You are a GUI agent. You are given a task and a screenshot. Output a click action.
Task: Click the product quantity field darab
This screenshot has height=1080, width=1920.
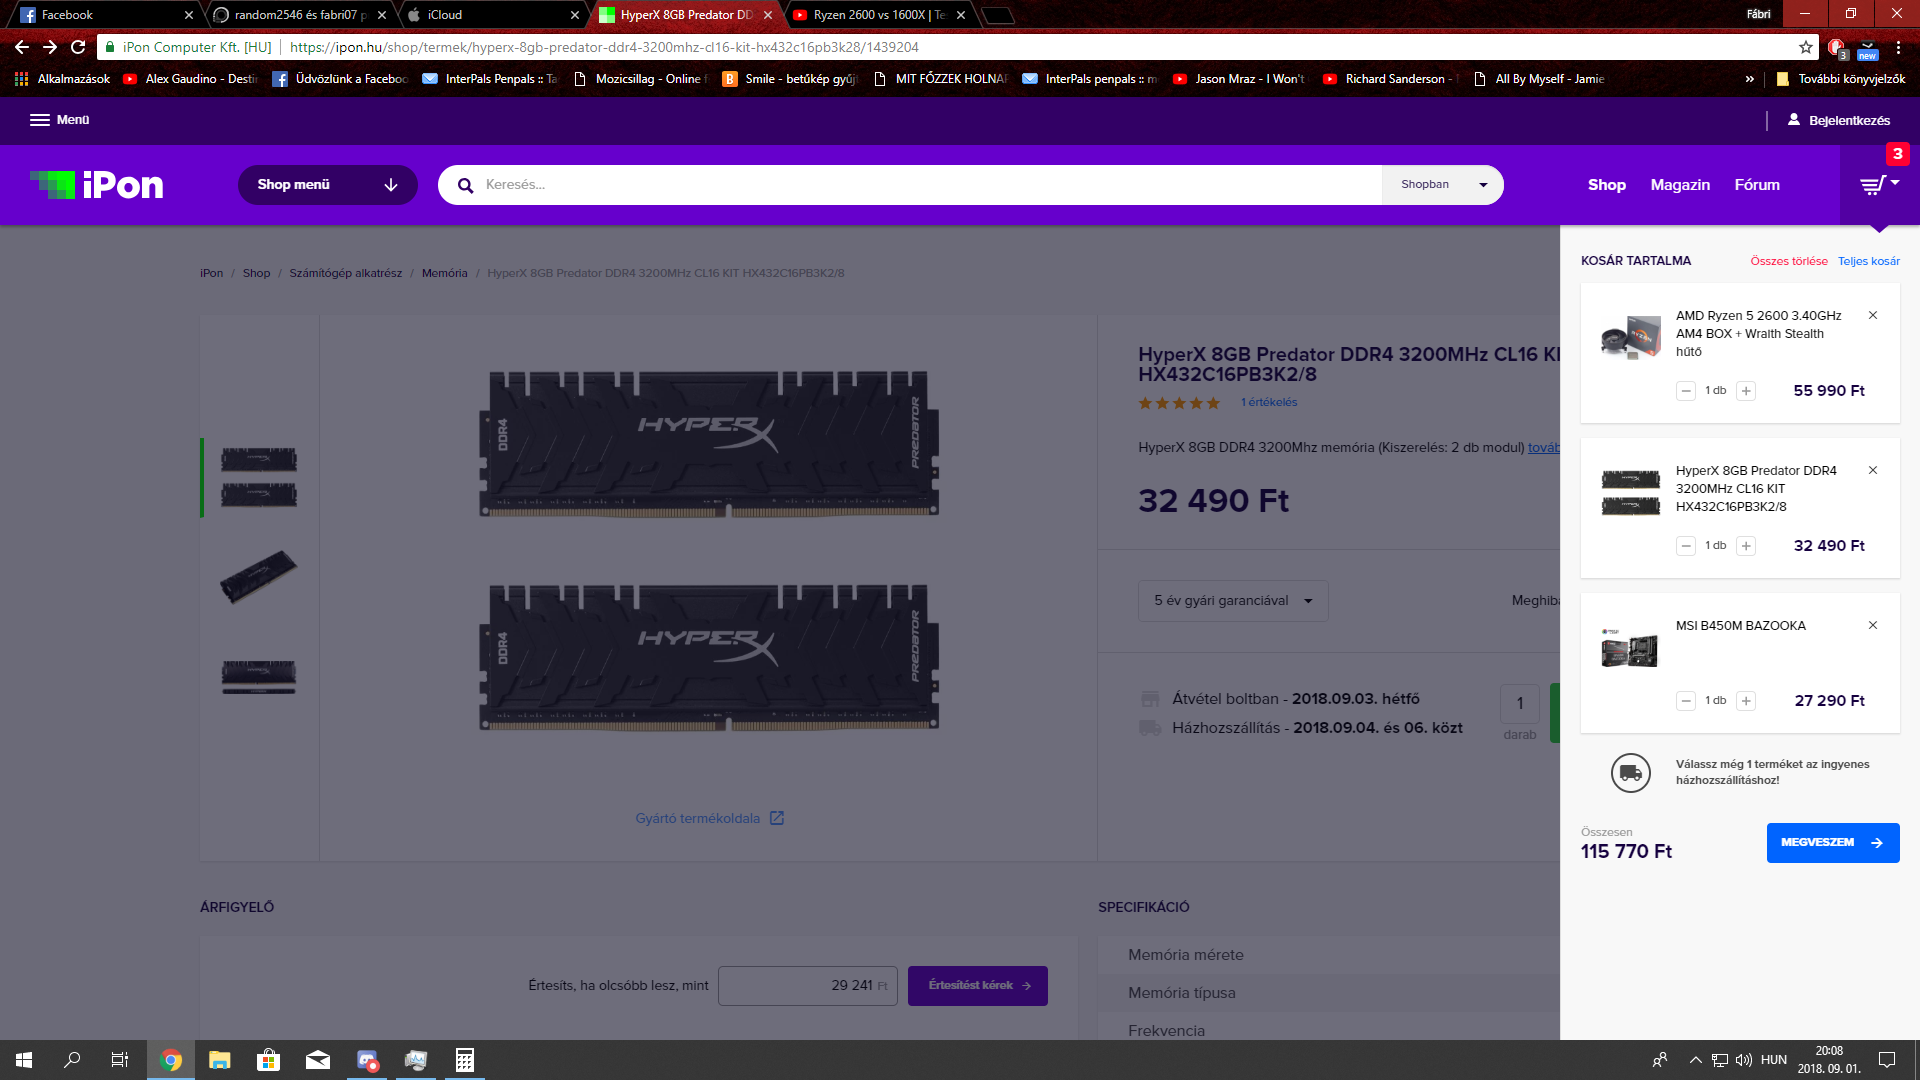(x=1519, y=704)
